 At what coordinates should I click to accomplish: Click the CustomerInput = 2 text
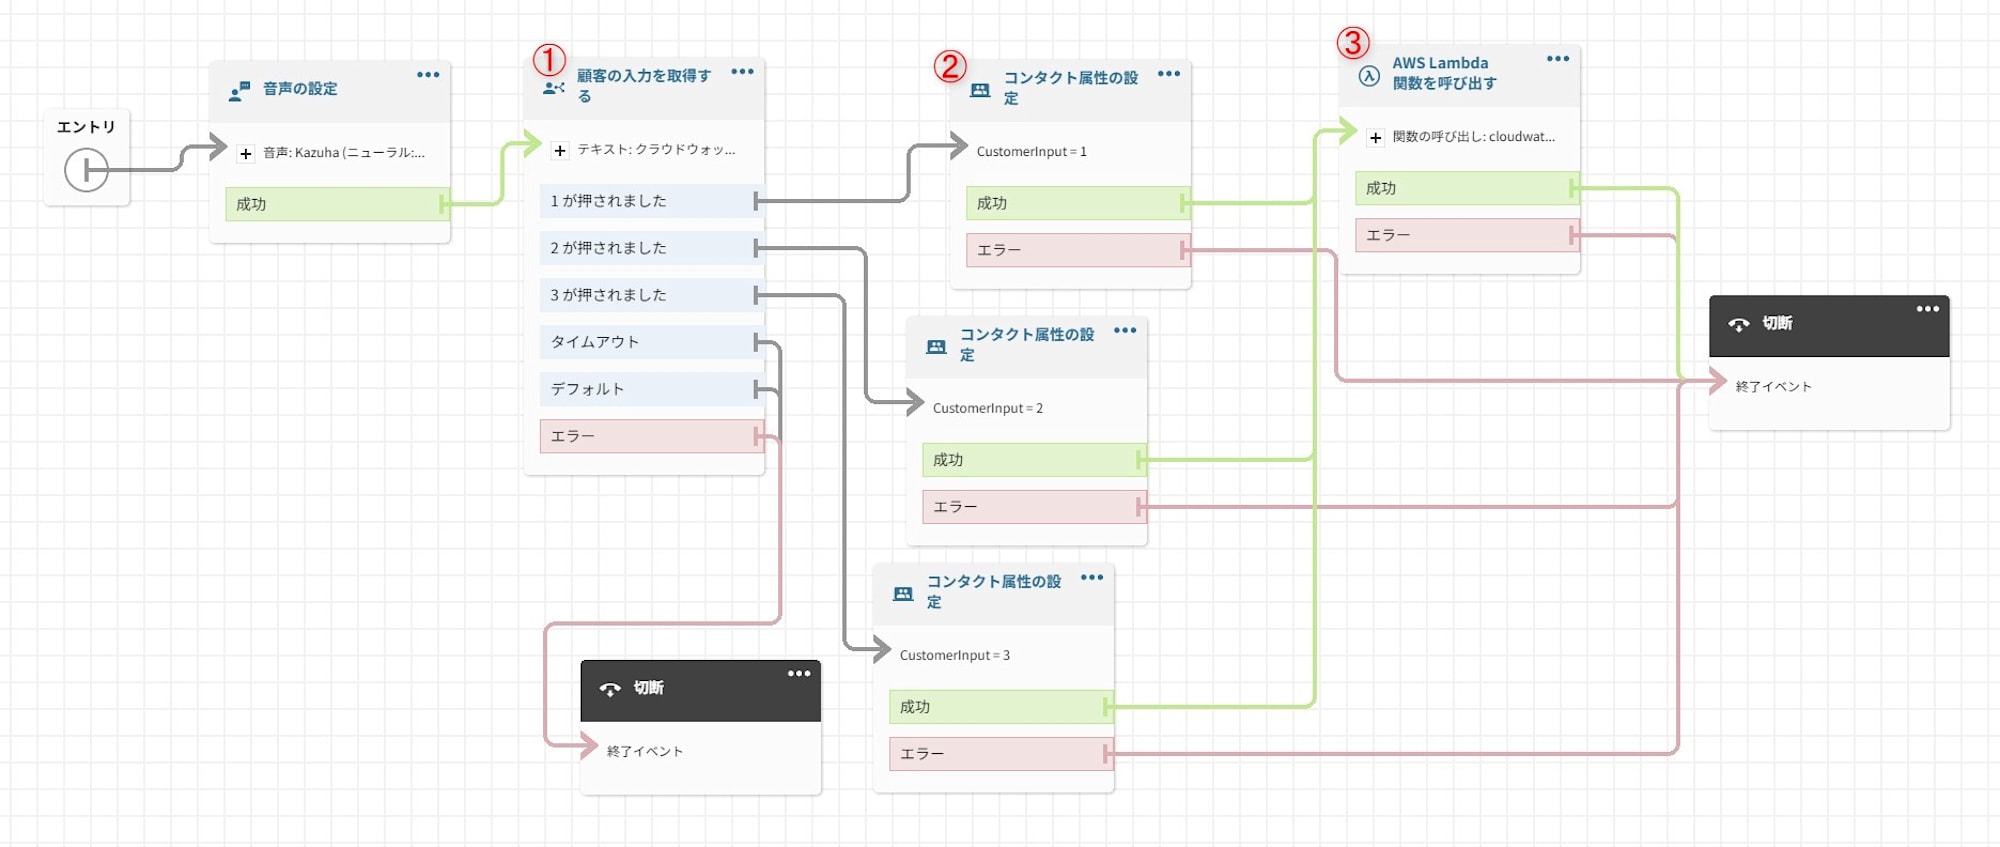pyautogui.click(x=988, y=408)
